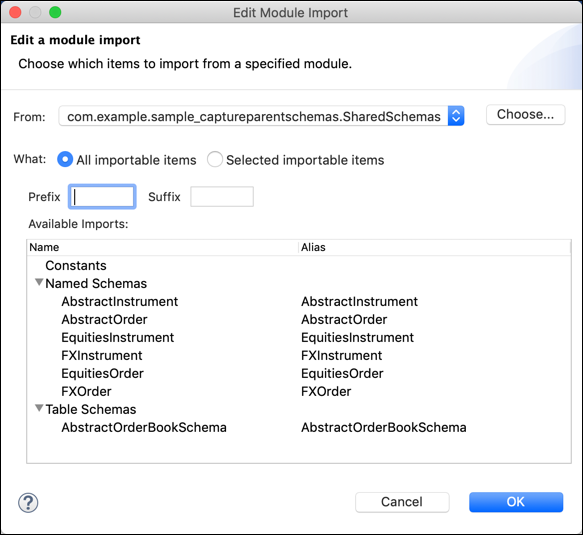Focus the Prefix text field
Image resolution: width=583 pixels, height=535 pixels.
point(102,197)
